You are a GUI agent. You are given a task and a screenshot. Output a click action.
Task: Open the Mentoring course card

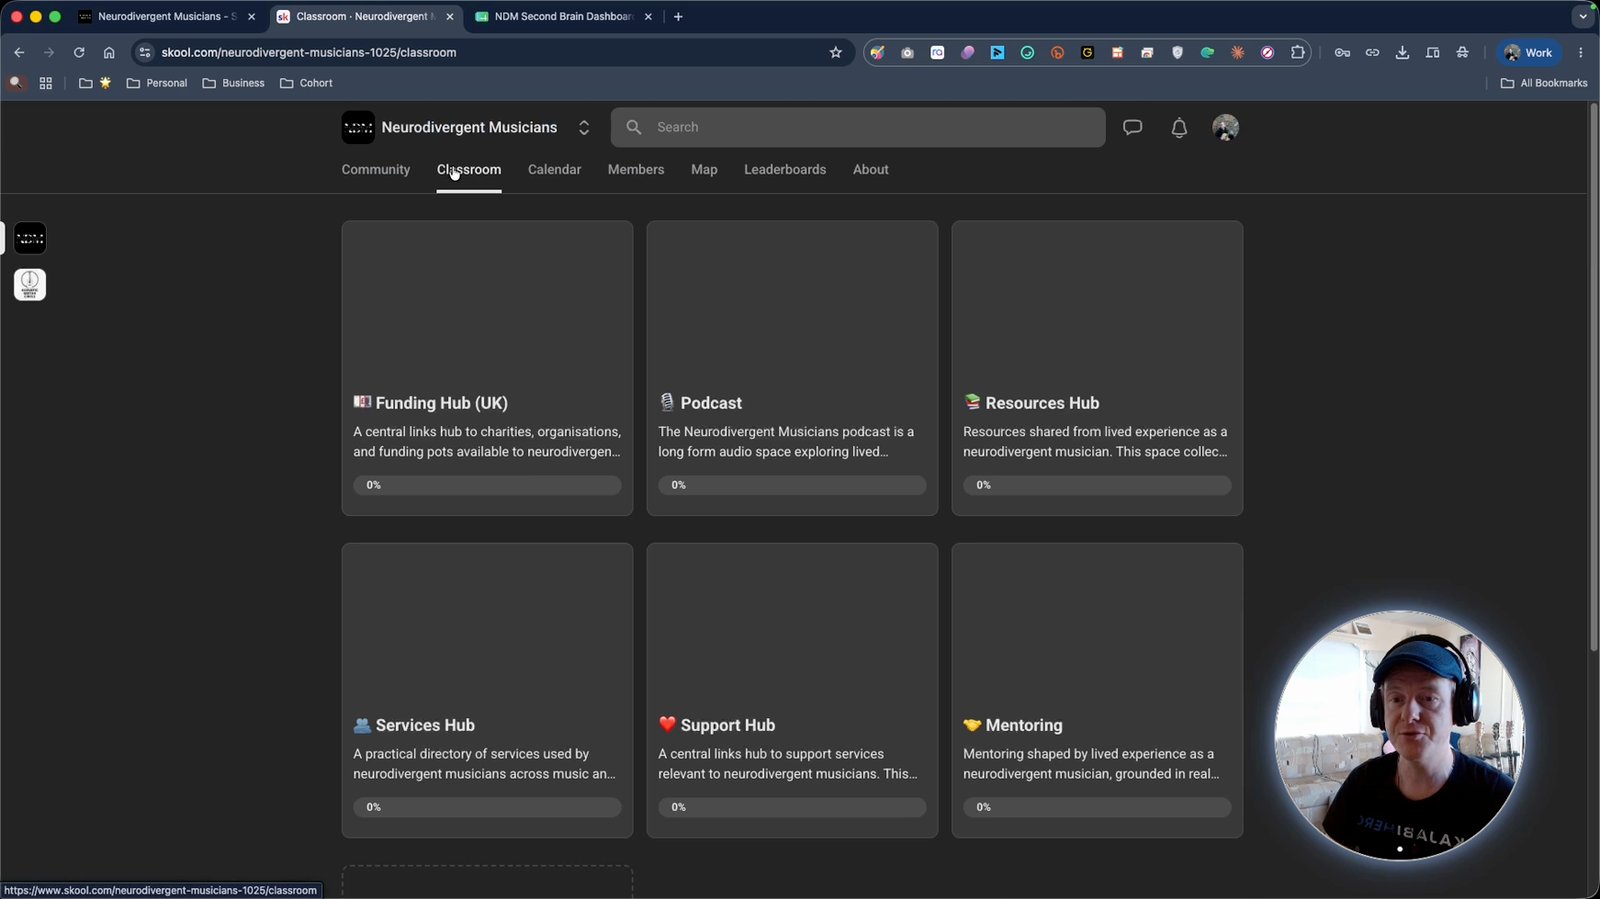1097,690
